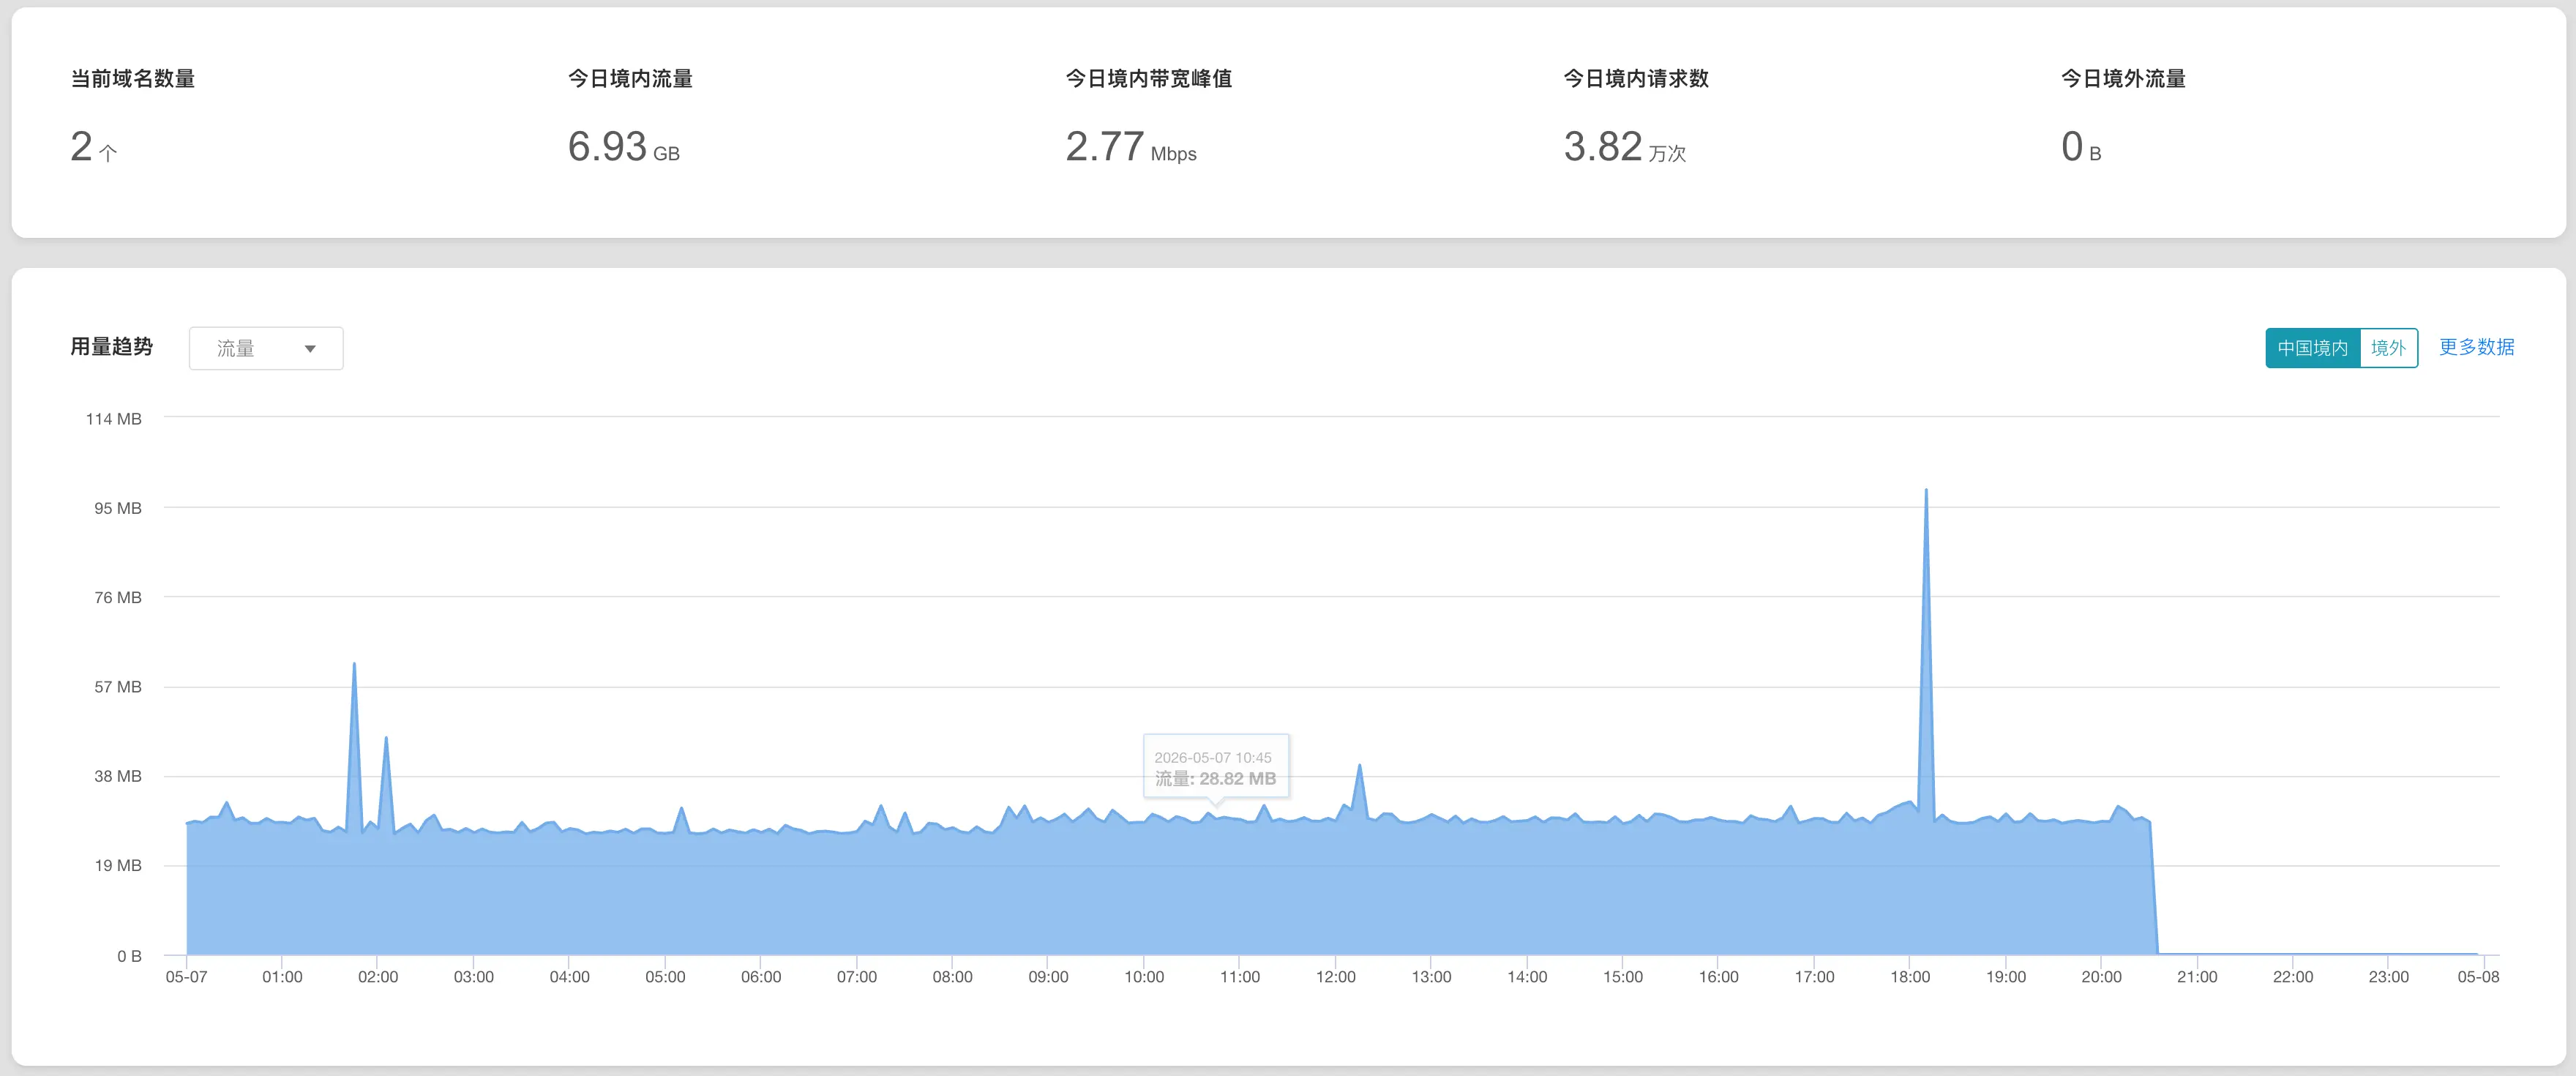Click the 2 个 domain count value
Viewport: 2576px width, 1076px height.
(x=94, y=147)
